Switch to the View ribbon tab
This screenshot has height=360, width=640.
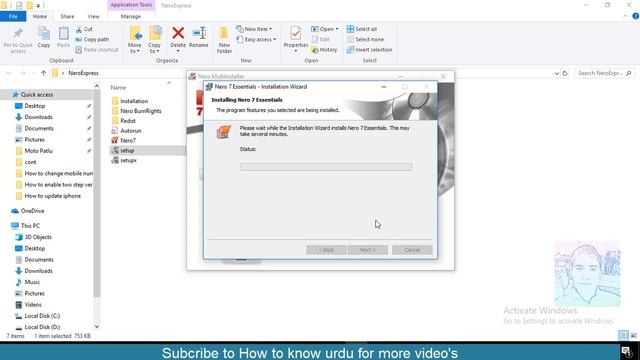[93, 16]
